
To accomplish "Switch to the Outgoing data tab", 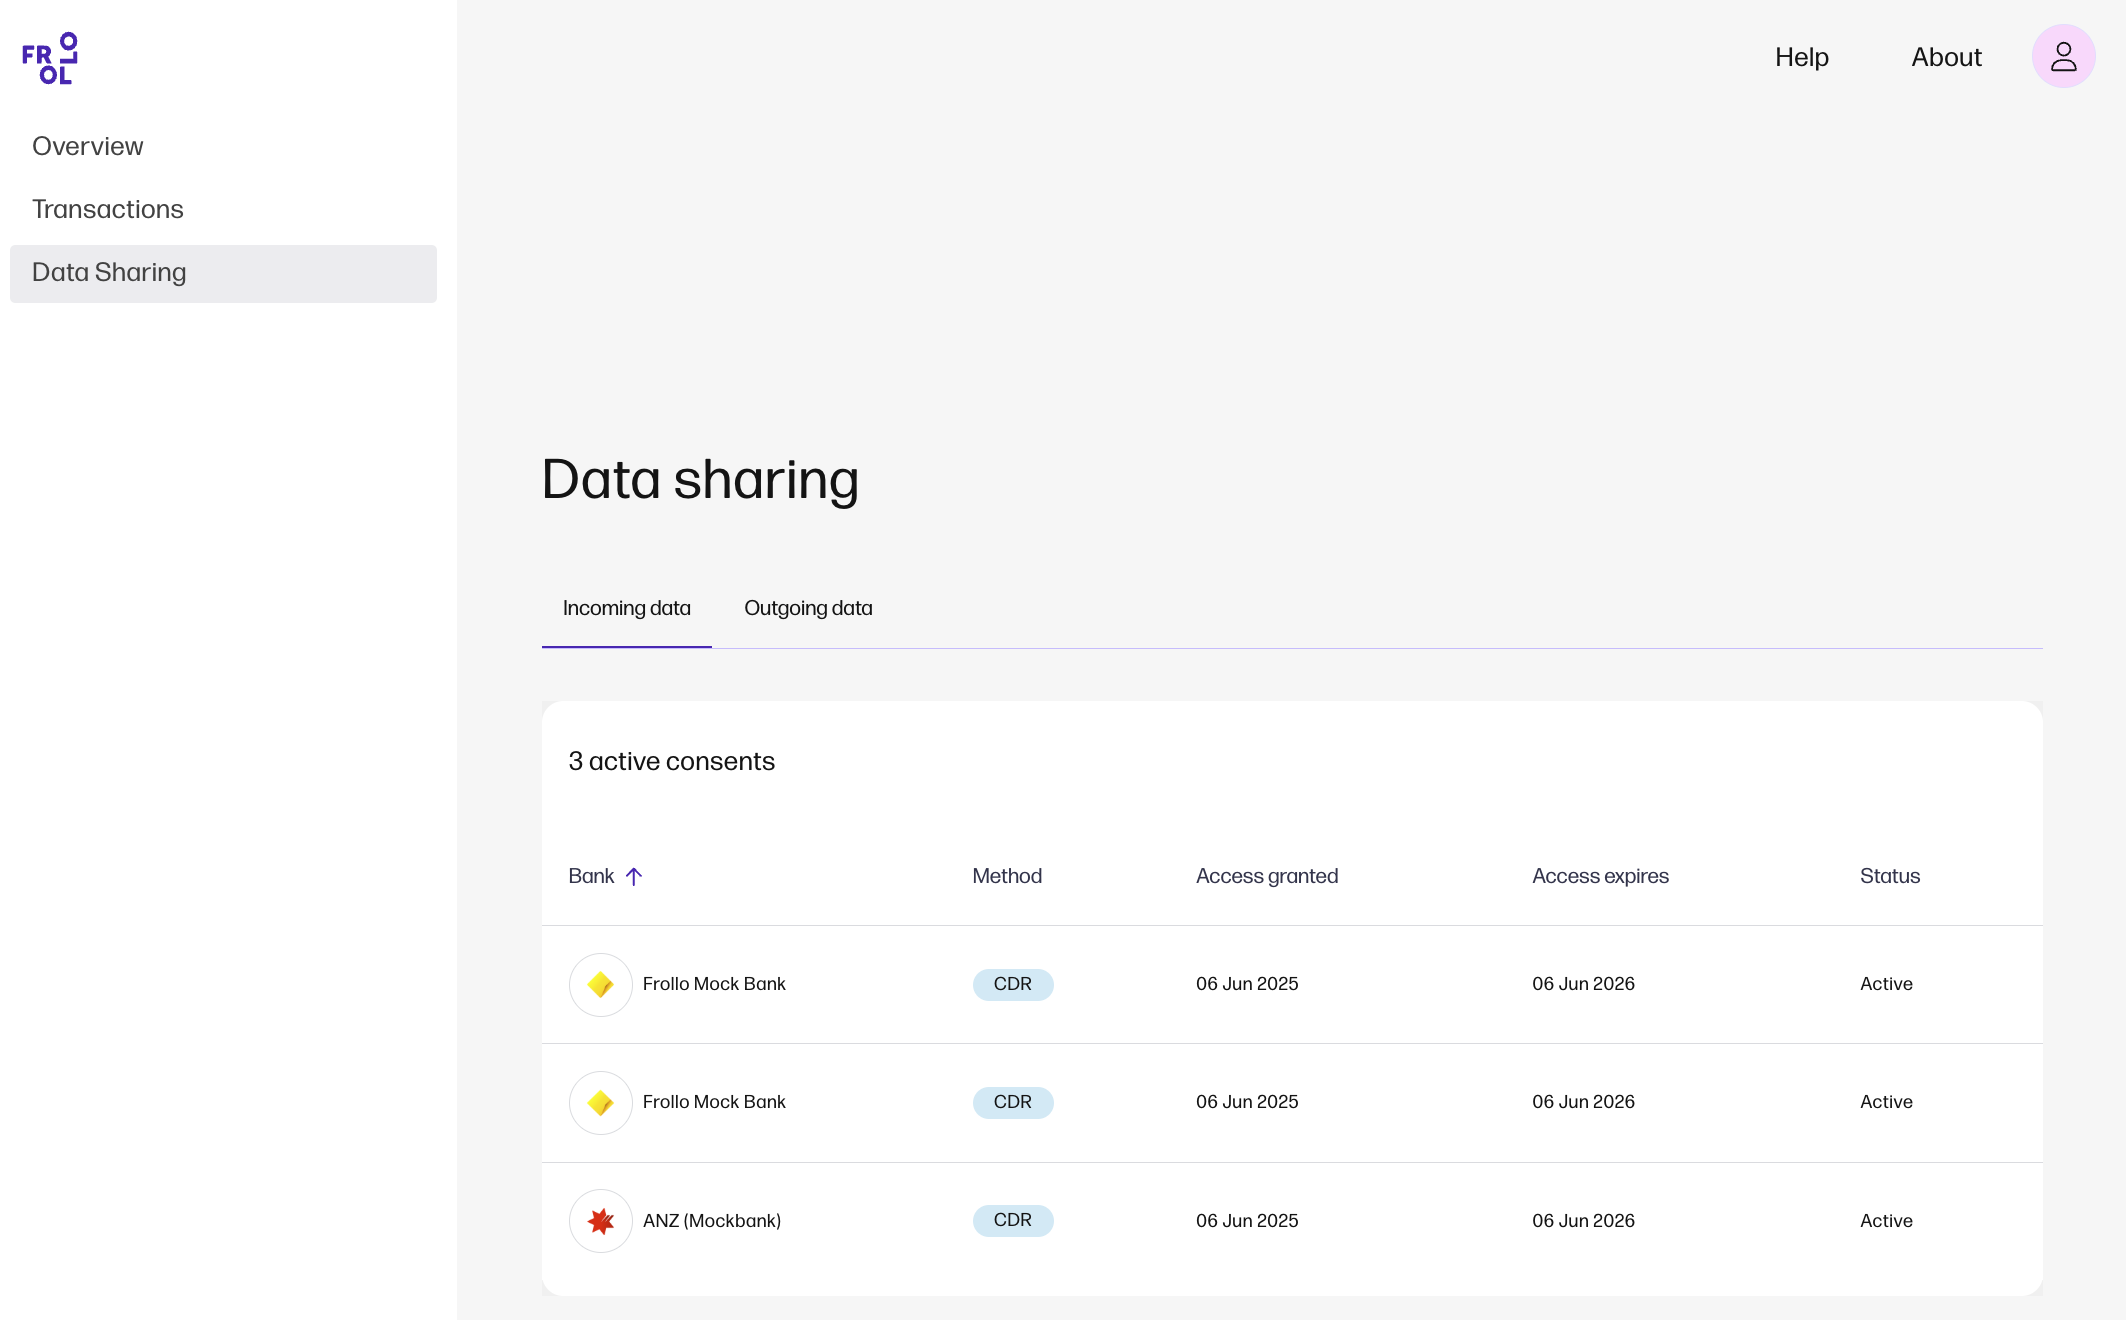I will tap(808, 608).
